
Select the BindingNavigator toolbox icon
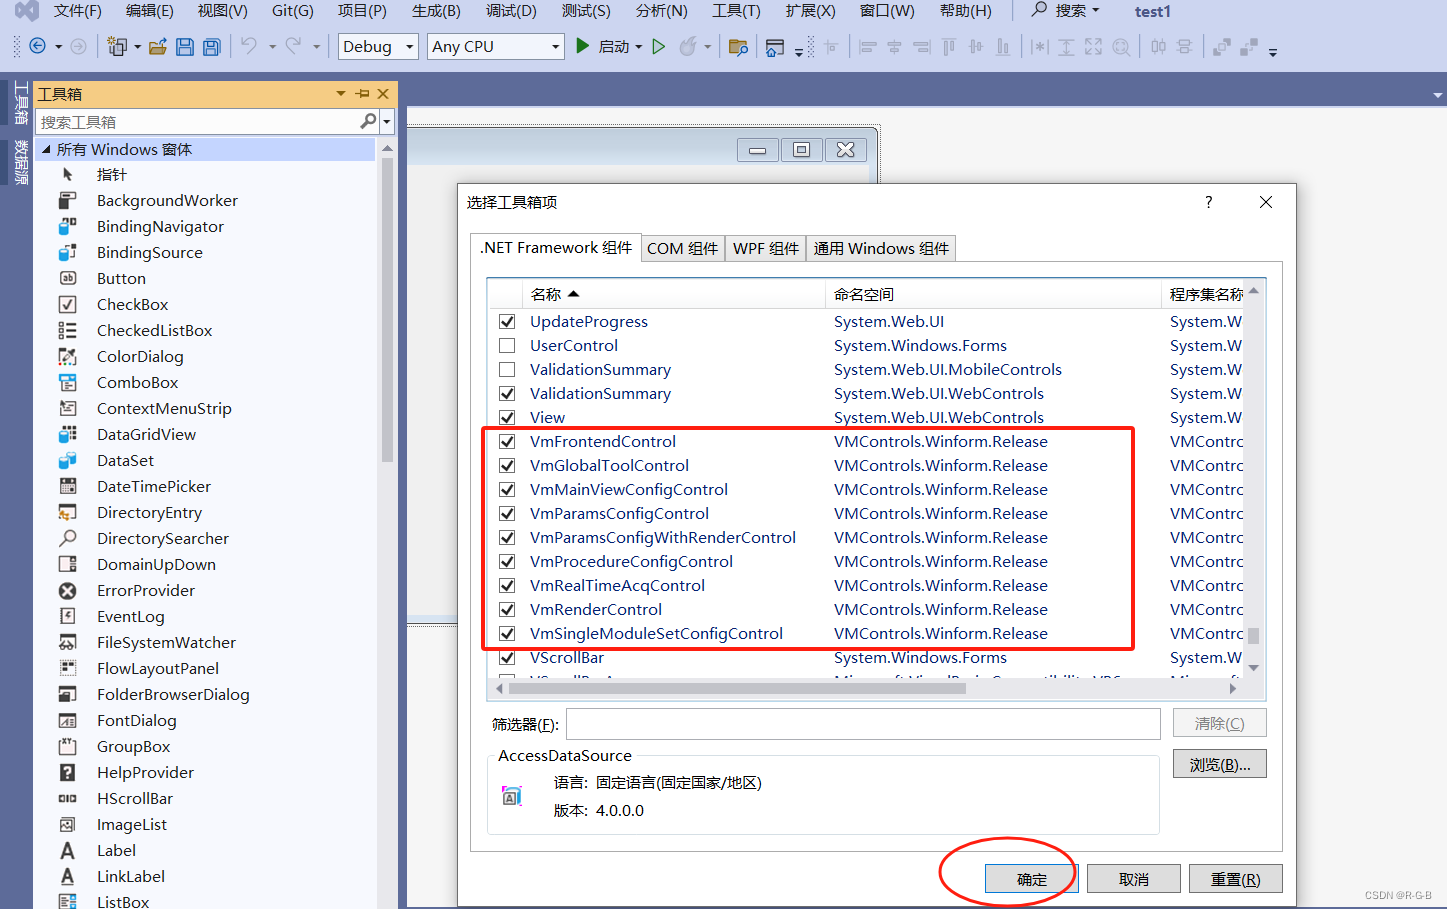[x=68, y=226]
